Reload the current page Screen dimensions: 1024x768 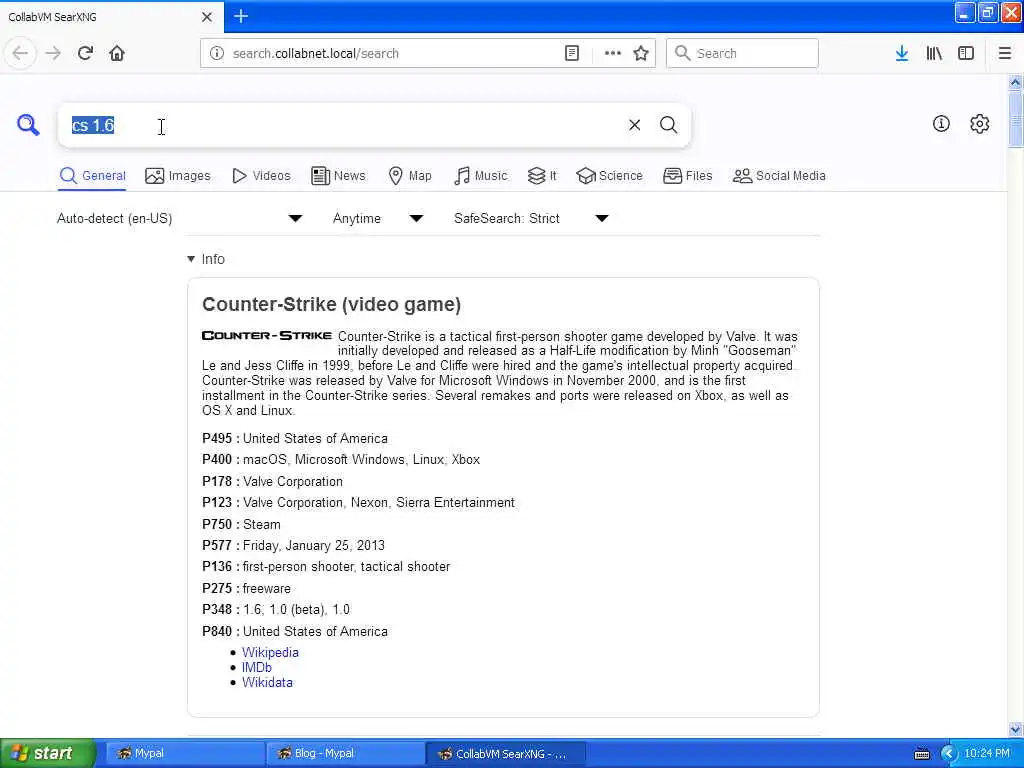pyautogui.click(x=85, y=53)
